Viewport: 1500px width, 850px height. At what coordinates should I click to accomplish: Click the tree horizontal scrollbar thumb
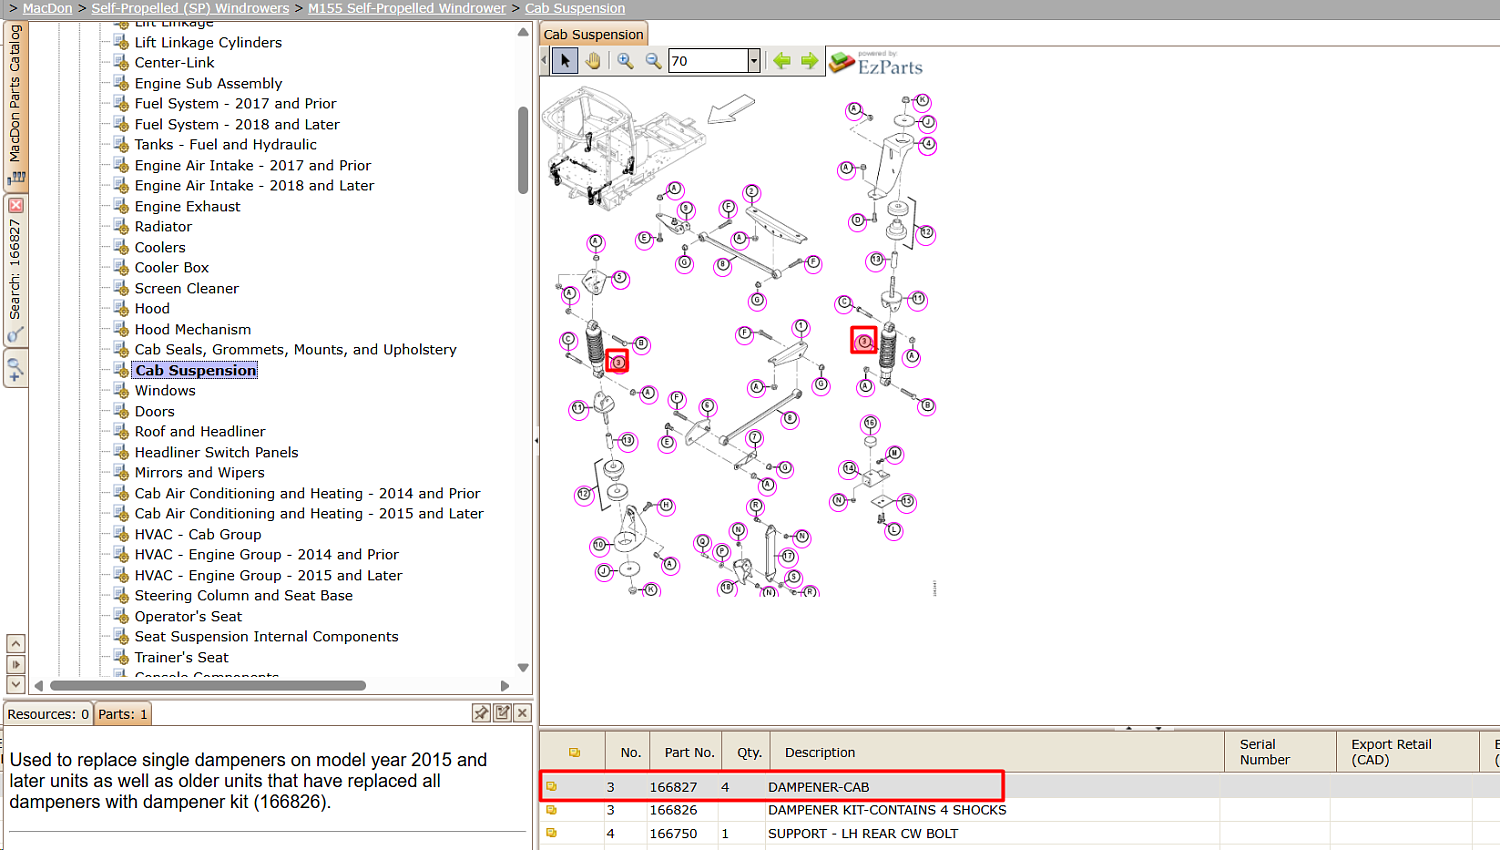[x=207, y=685]
